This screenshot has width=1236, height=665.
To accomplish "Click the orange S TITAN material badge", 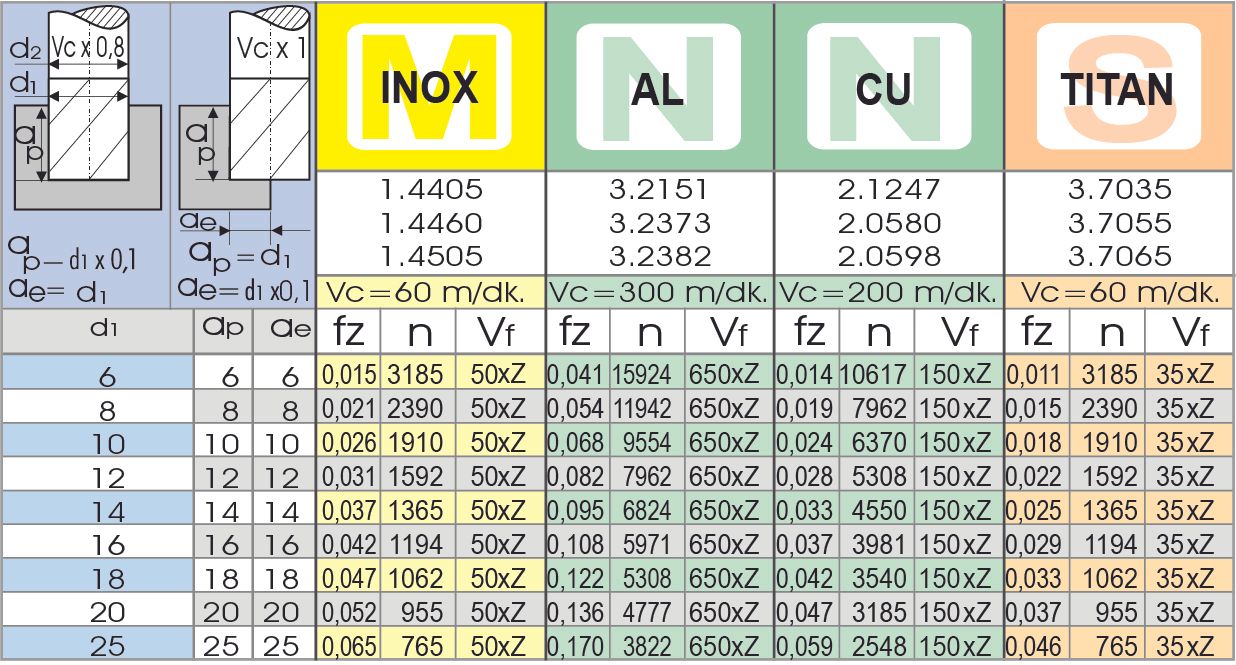I will click(1118, 88).
